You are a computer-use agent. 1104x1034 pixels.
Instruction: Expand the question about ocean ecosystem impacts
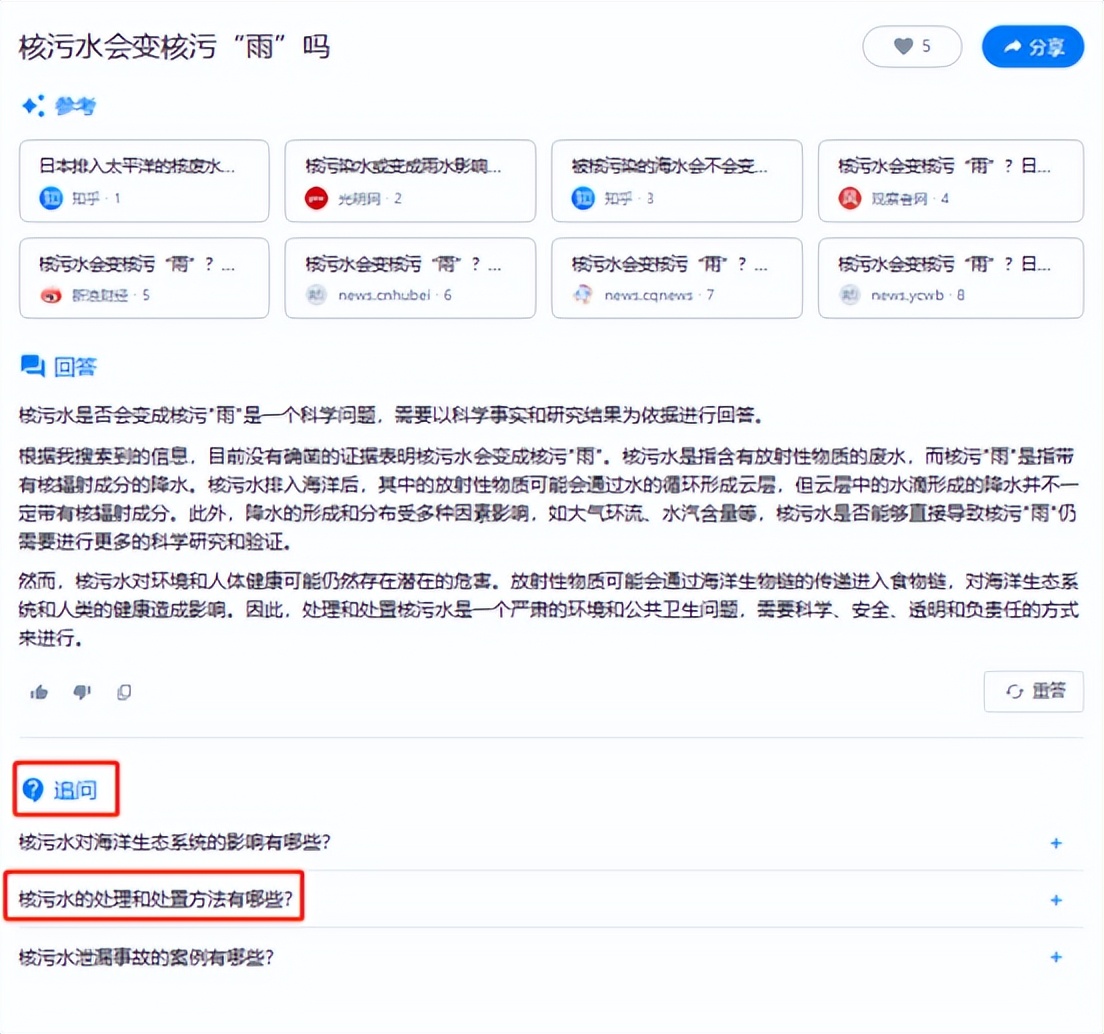(x=1056, y=843)
